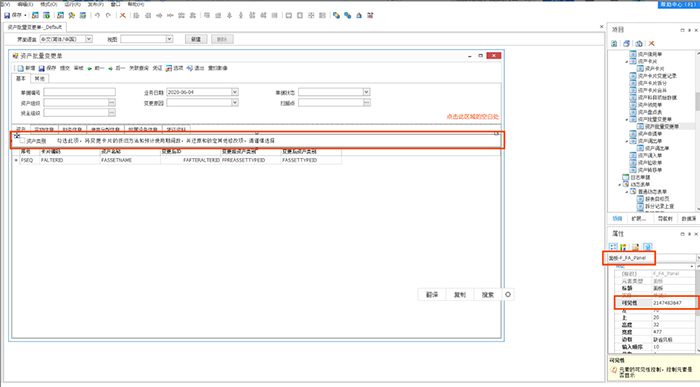The width and height of the screenshot is (700, 387).
Task: Click the ellipsis button of the 扫描点 field
Action: 367,103
